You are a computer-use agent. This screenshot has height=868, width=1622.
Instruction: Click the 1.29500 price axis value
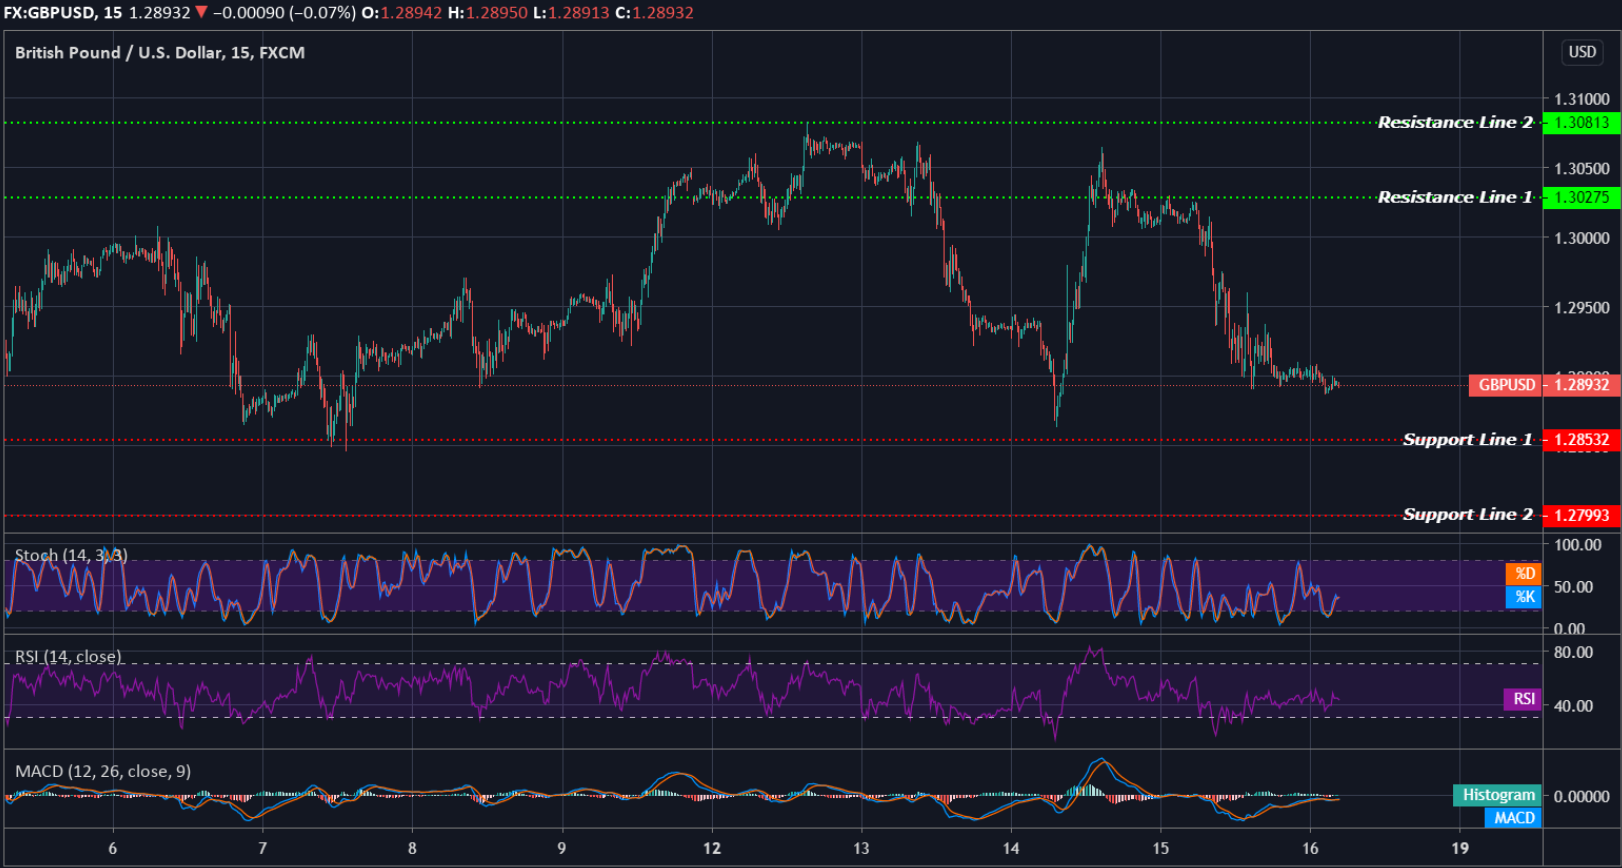click(1582, 307)
